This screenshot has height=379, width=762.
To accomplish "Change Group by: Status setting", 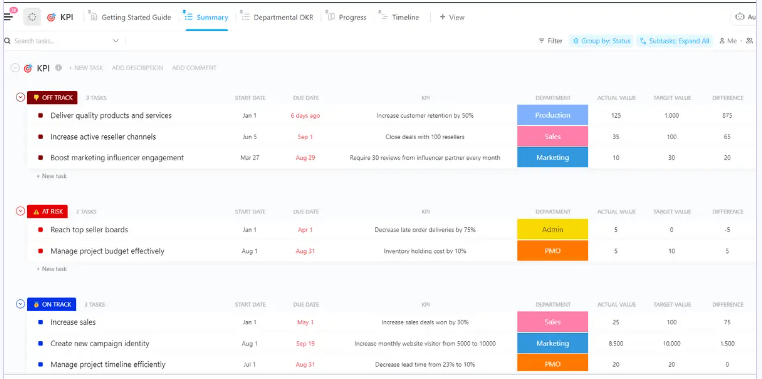I will point(601,41).
